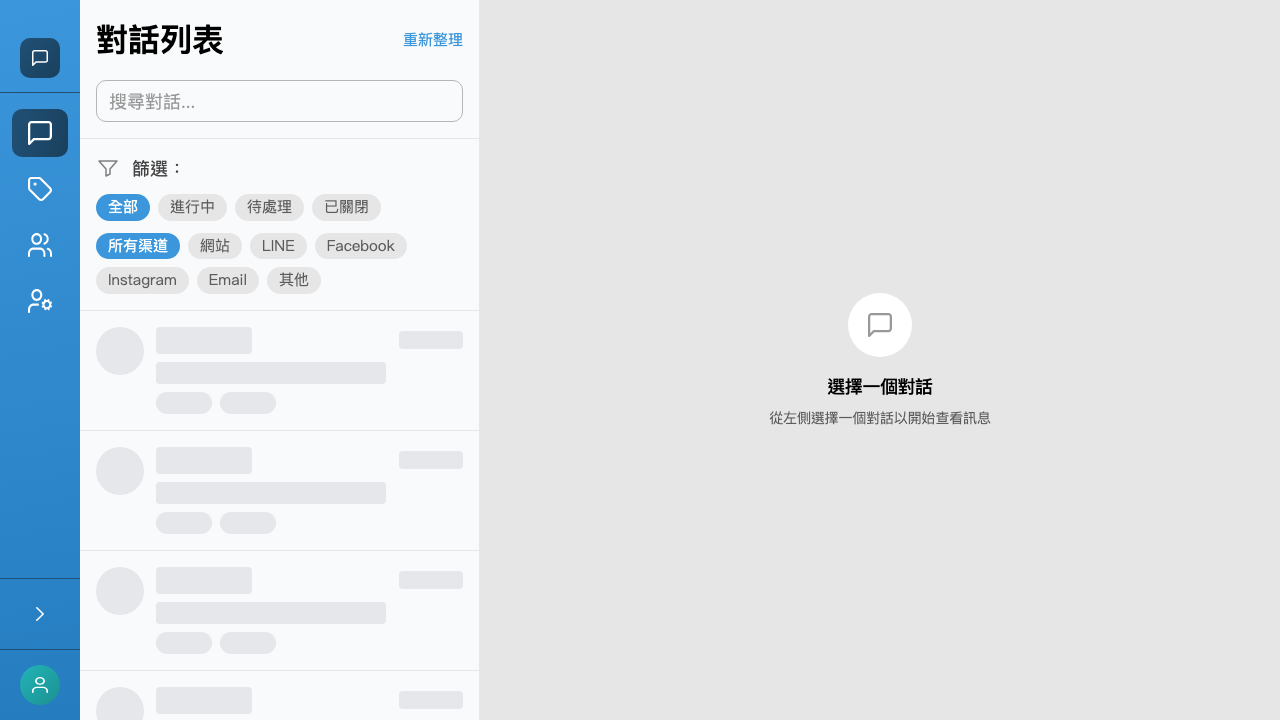Click the user avatar profile icon
Viewport: 1280px width, 720px height.
[x=40, y=685]
